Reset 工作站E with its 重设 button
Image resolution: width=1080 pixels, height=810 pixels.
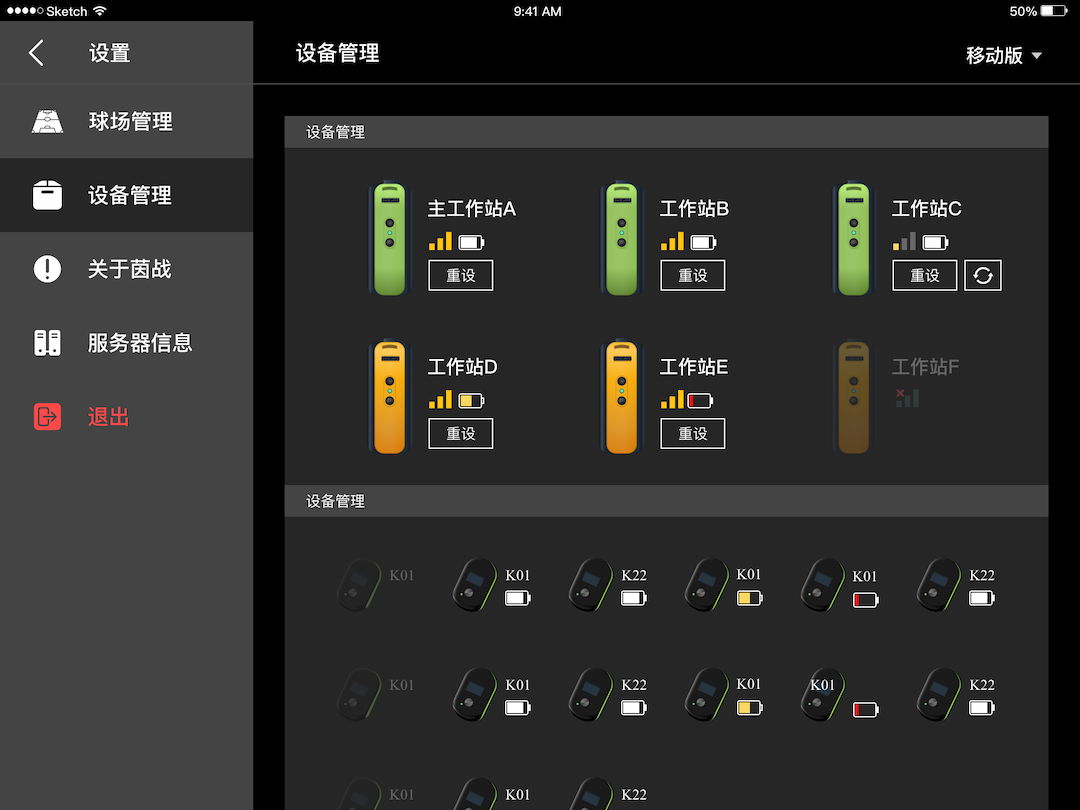[x=692, y=433]
